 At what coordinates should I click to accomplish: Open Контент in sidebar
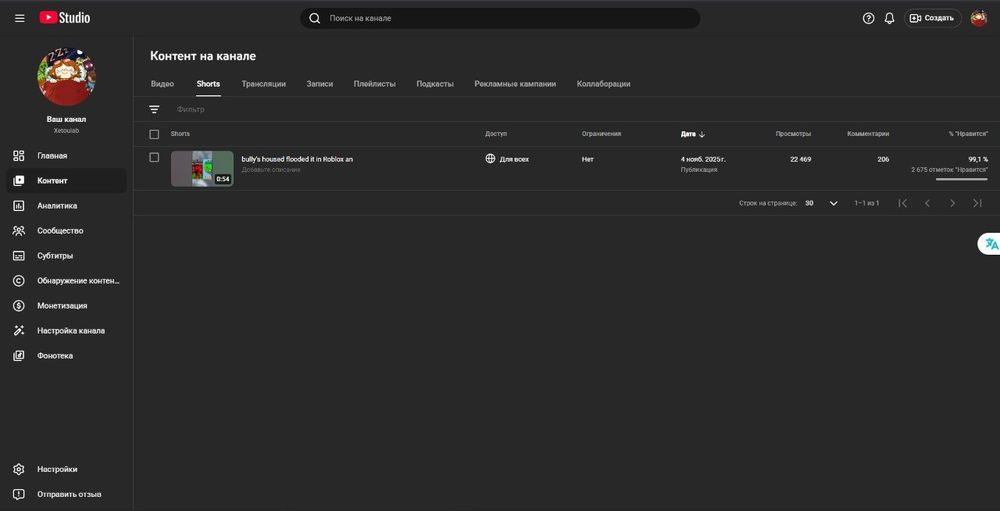66,181
